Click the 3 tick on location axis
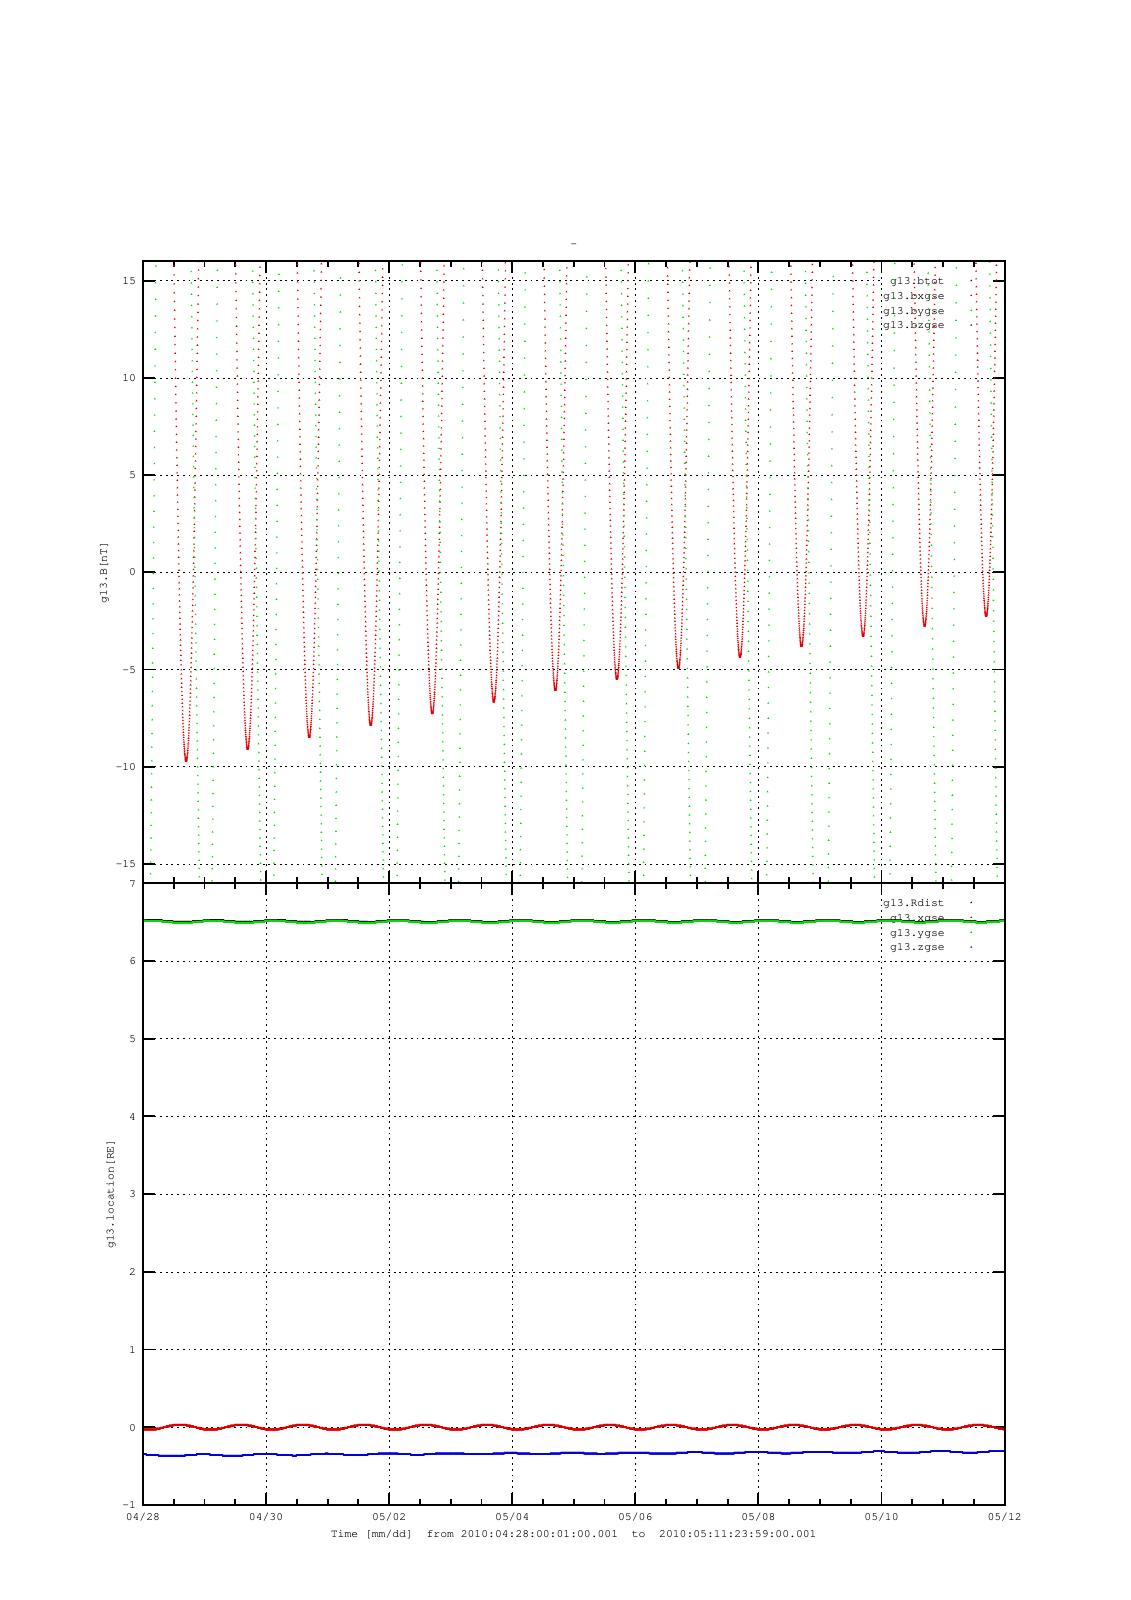This screenshot has height=1600, width=1131. (132, 1195)
